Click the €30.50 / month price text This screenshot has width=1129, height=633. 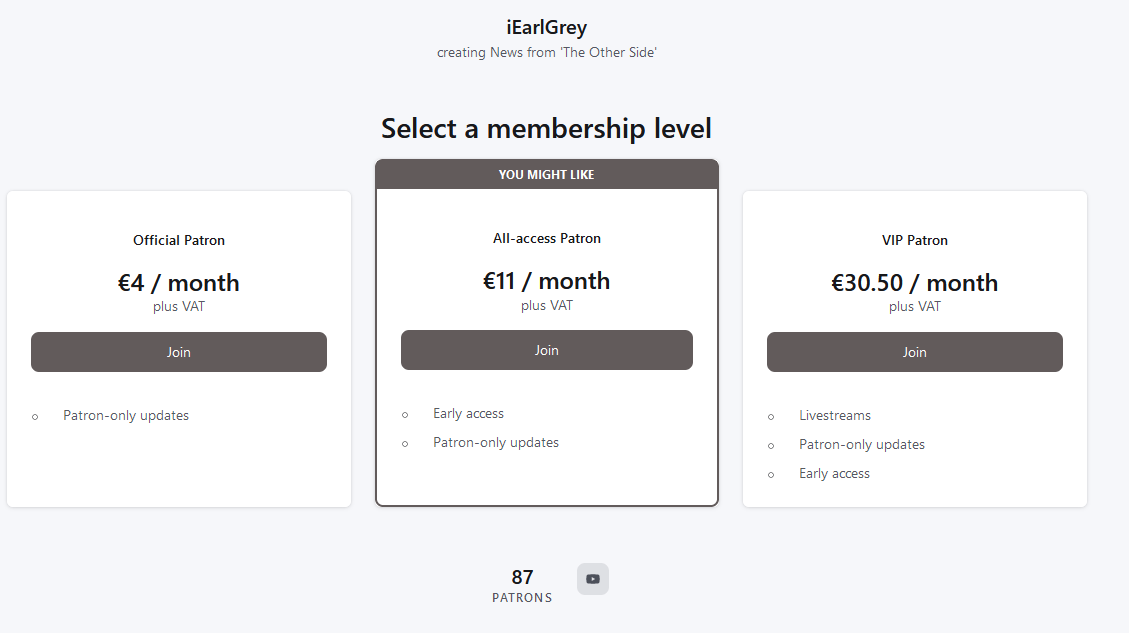pos(914,282)
